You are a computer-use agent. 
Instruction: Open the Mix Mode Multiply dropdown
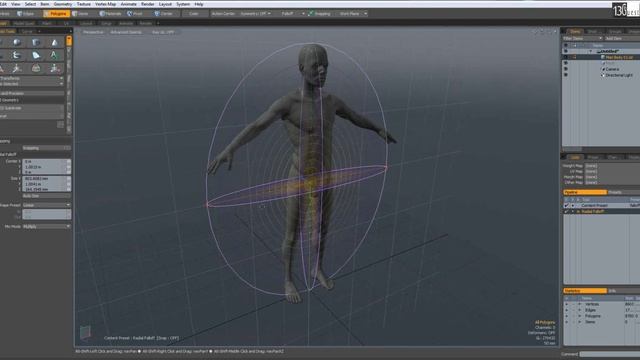46,226
